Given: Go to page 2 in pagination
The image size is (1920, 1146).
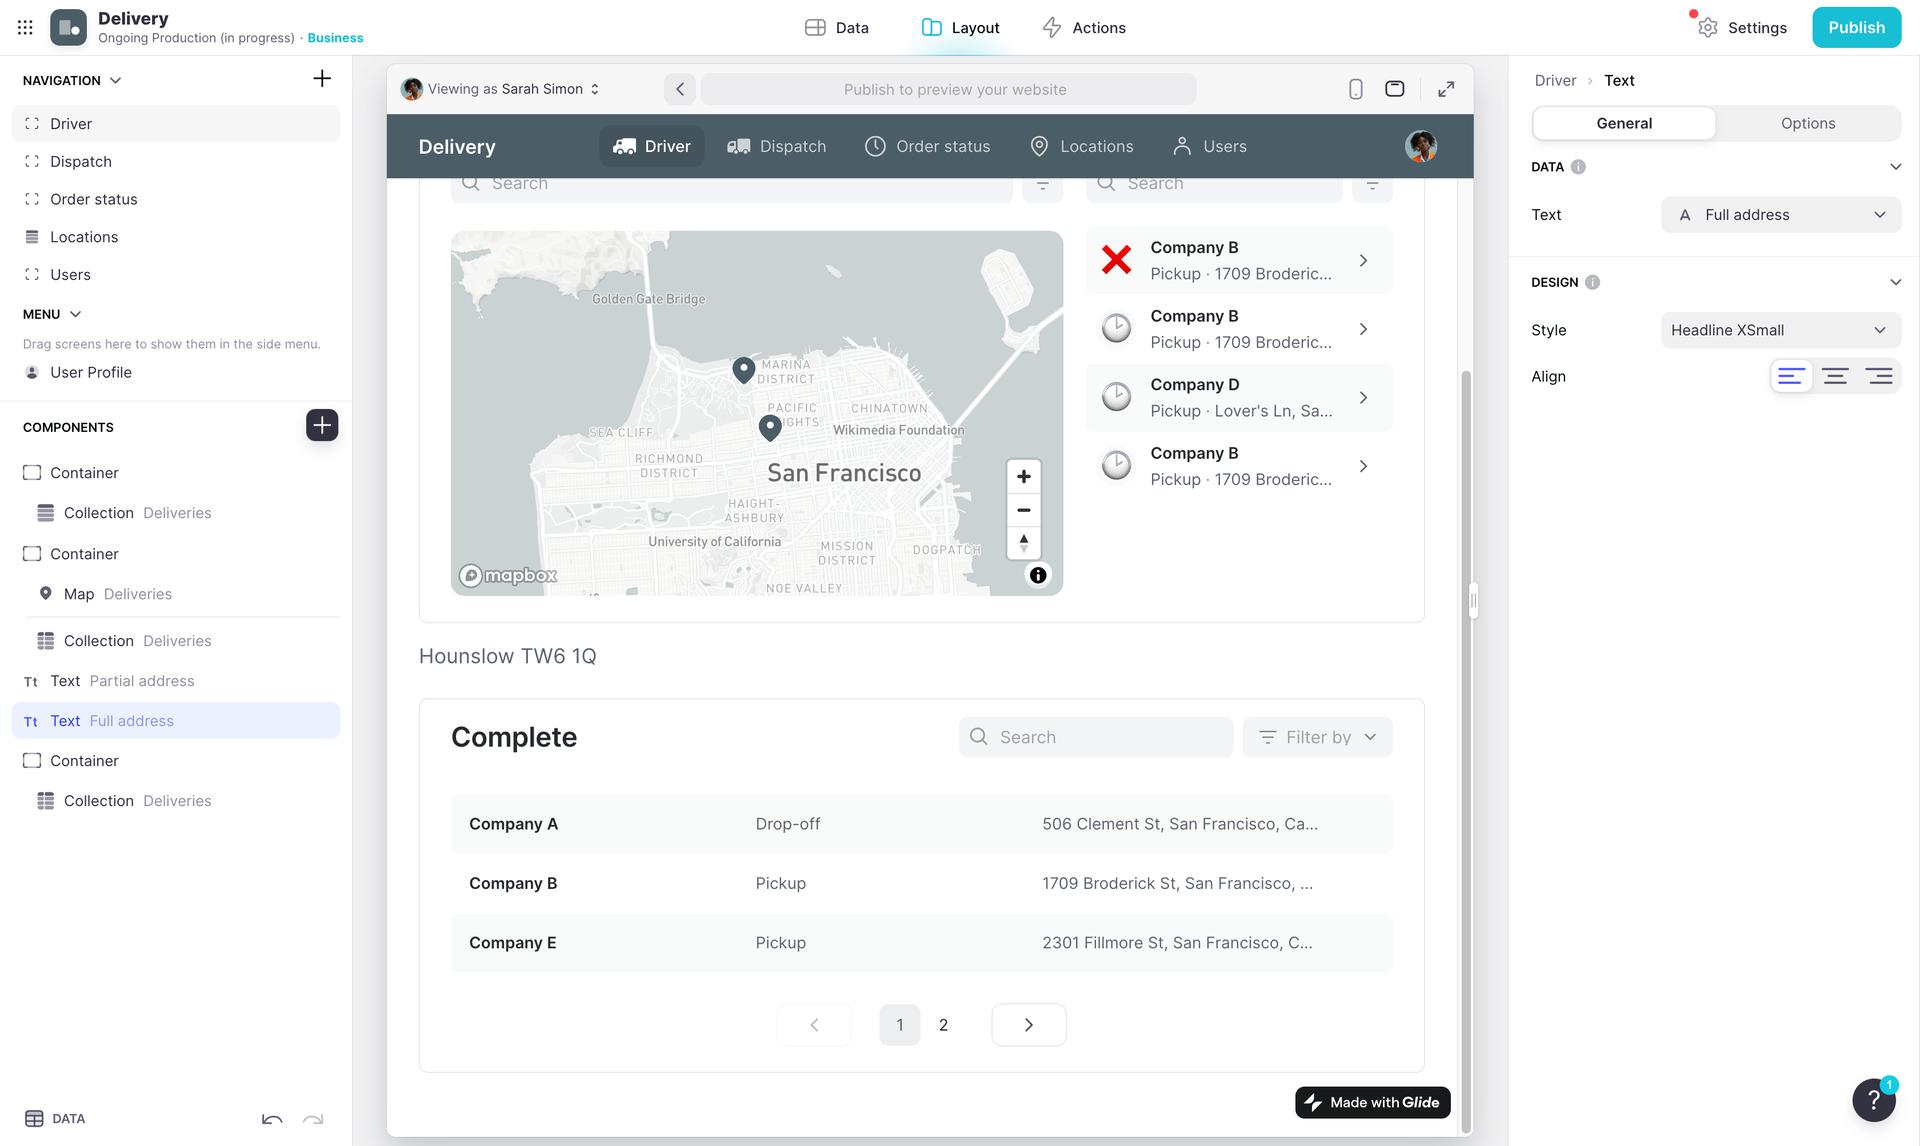Looking at the screenshot, I should [943, 1025].
